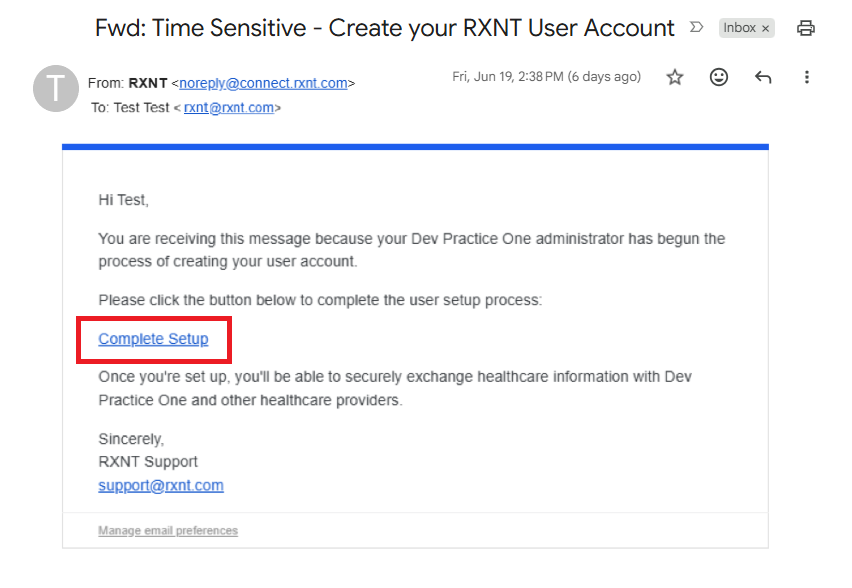Open the support@rxnt.com email link
The image size is (852, 588).
(x=161, y=485)
